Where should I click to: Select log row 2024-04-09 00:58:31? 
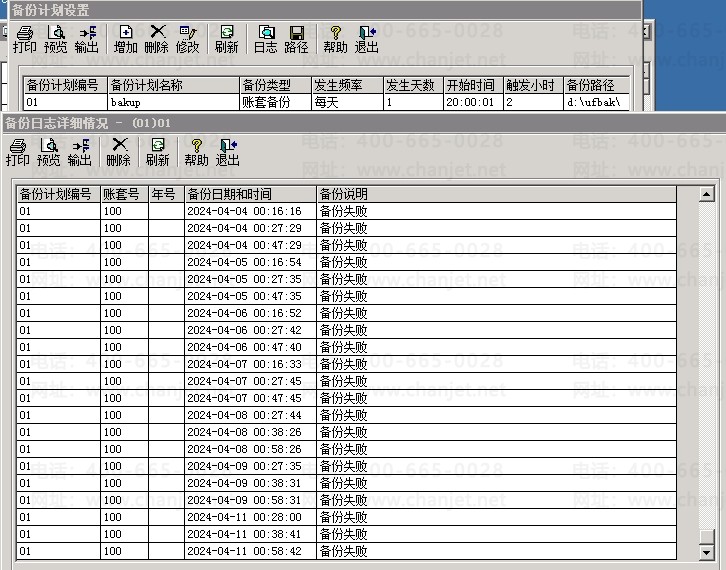(x=346, y=500)
